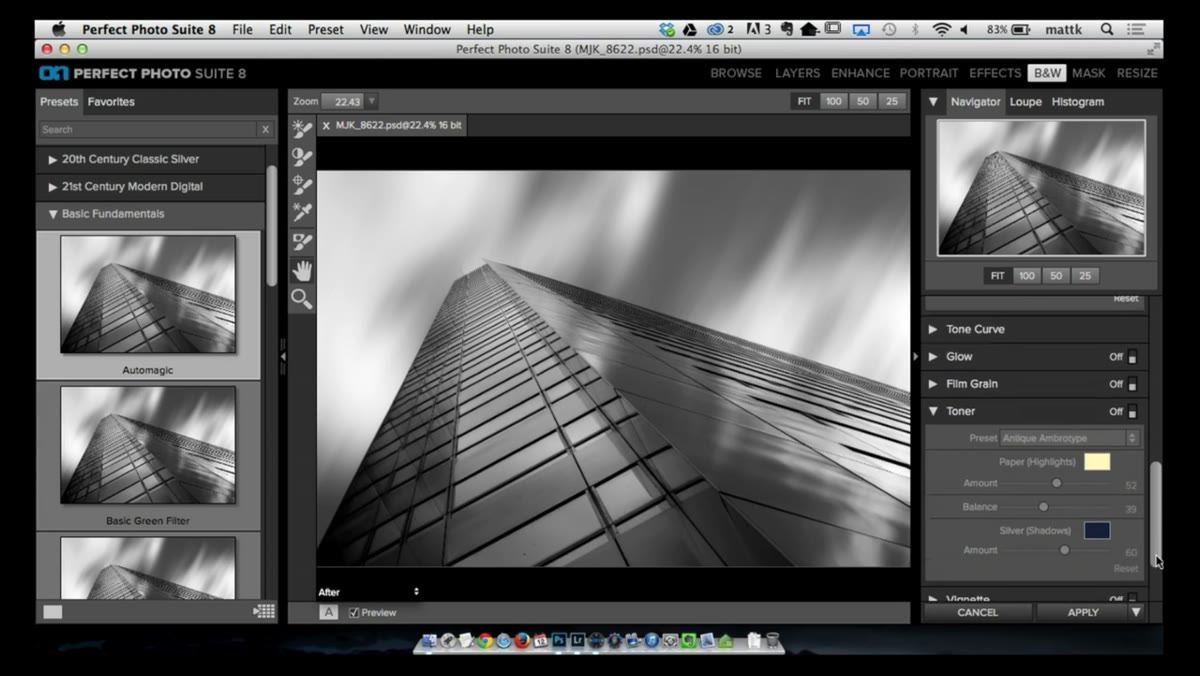Select the Masking Brush tool
Viewport: 1200px width, 676px height.
point(301,241)
